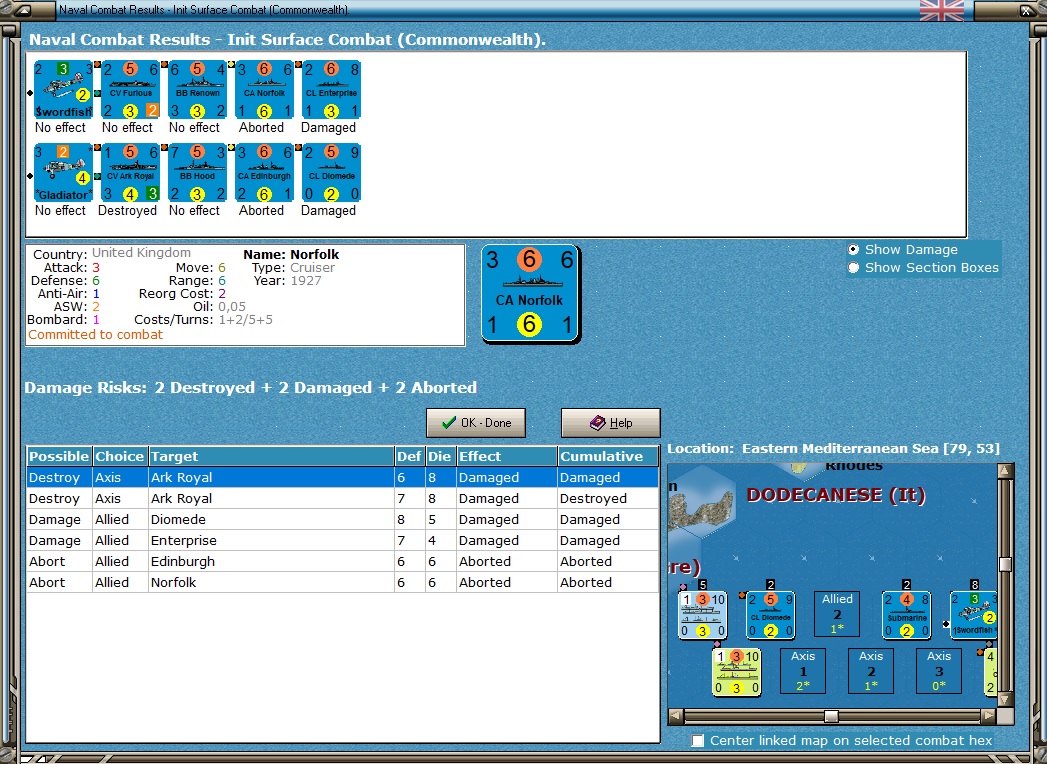Click the Cumulative column header
Image resolution: width=1047 pixels, height=764 pixels.
(607, 456)
